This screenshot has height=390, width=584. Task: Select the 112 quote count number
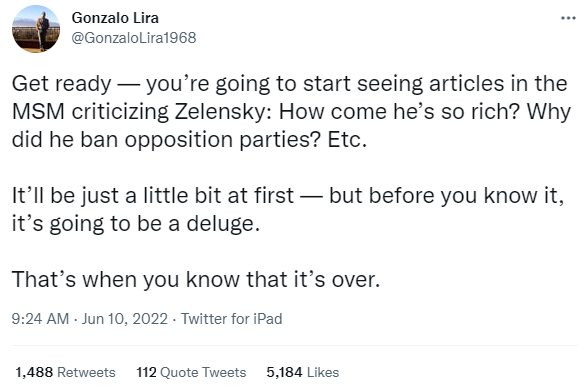click(x=146, y=372)
